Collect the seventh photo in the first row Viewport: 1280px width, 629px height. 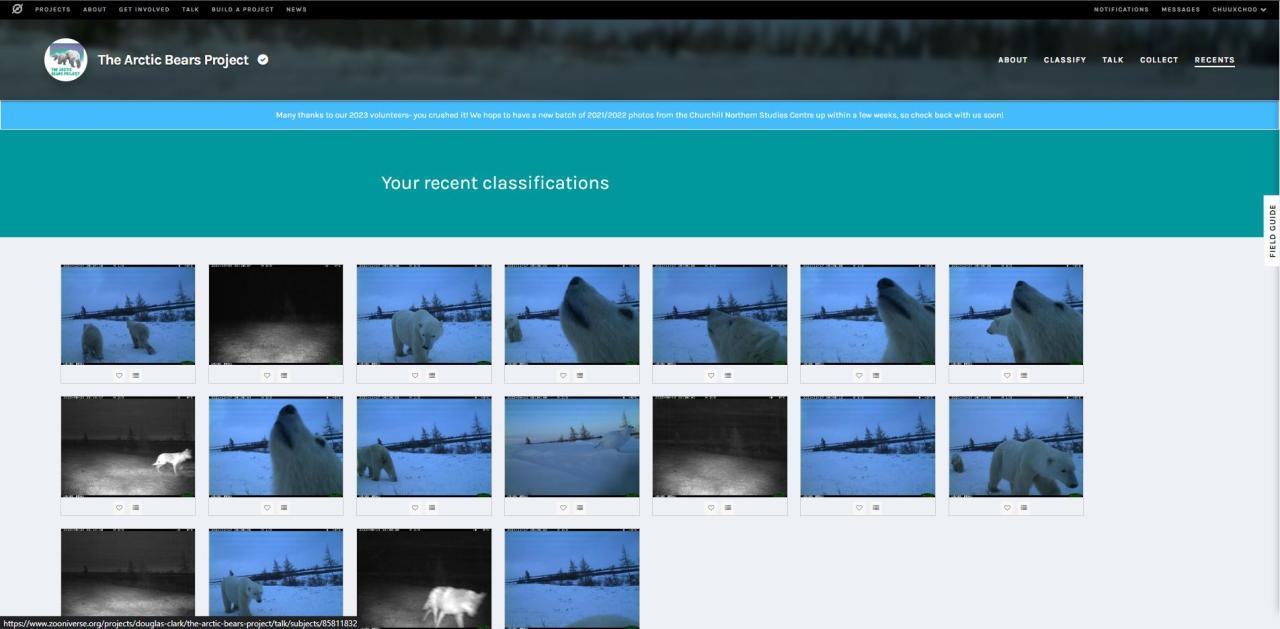1024,376
